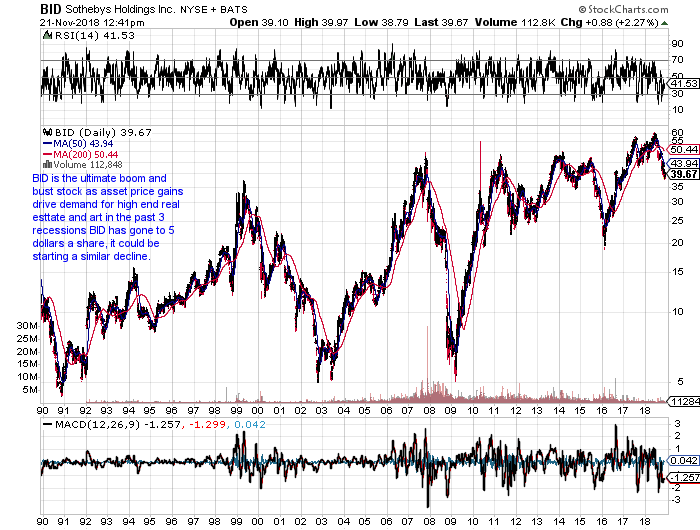Click the blue 43.94 price tag on the right axis

point(683,163)
